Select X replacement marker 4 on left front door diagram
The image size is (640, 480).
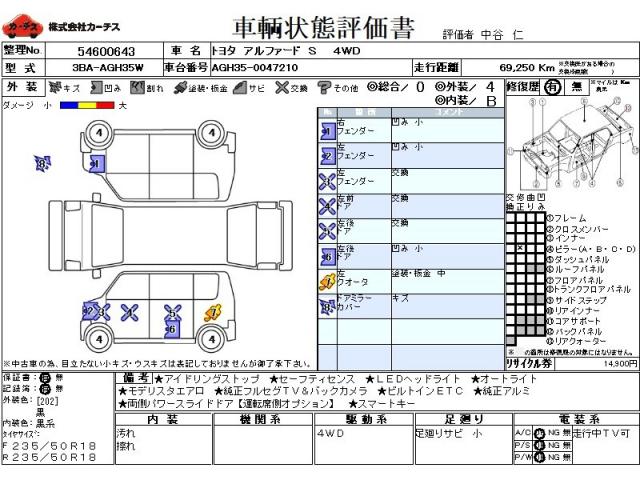point(130,313)
